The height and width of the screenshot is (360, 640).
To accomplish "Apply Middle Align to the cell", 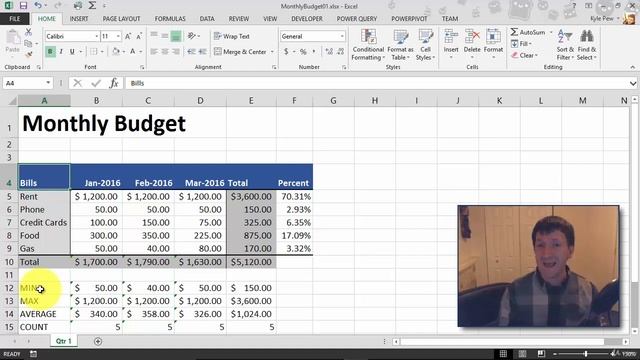I will tap(165, 36).
